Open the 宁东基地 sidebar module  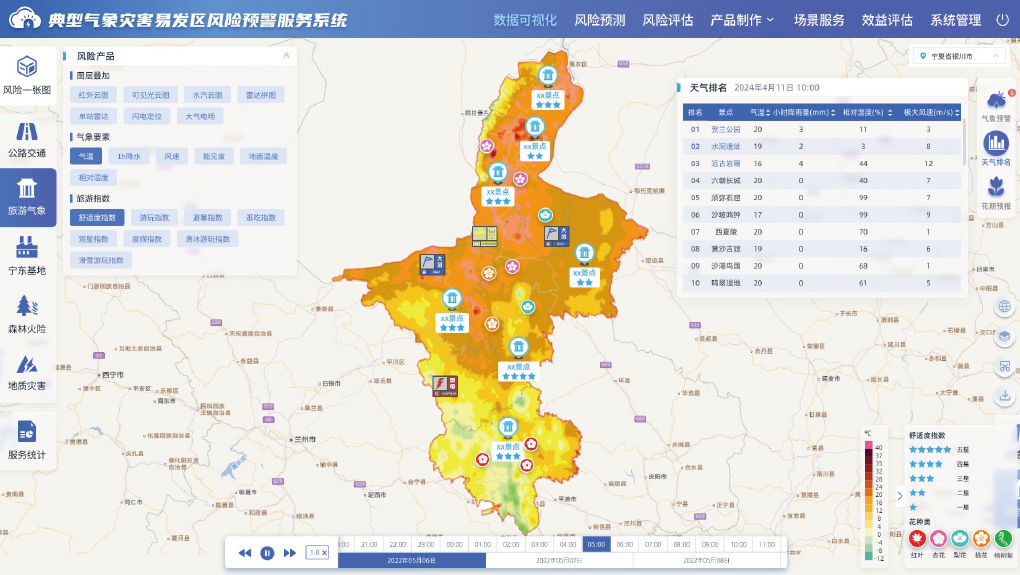coord(27,256)
